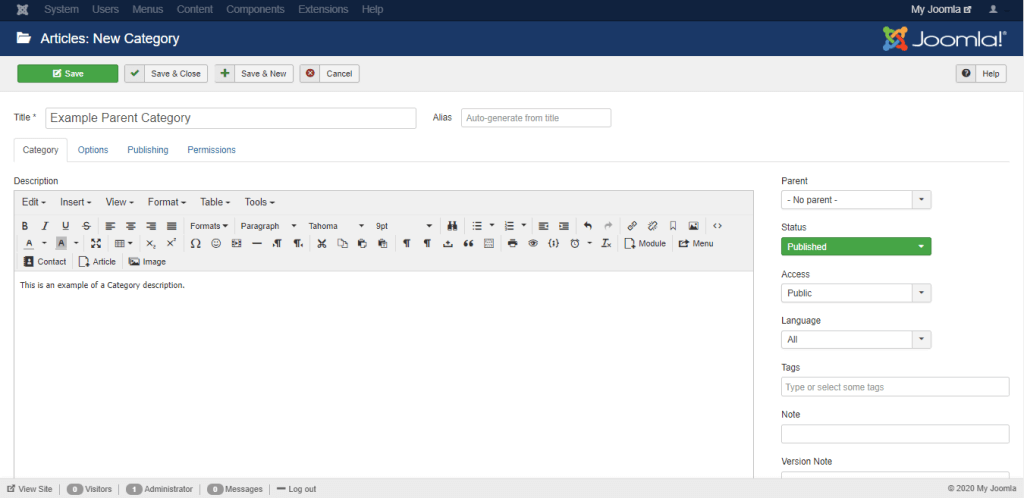Pick background color A swatch
This screenshot has width=1024, height=498.
tap(61, 243)
